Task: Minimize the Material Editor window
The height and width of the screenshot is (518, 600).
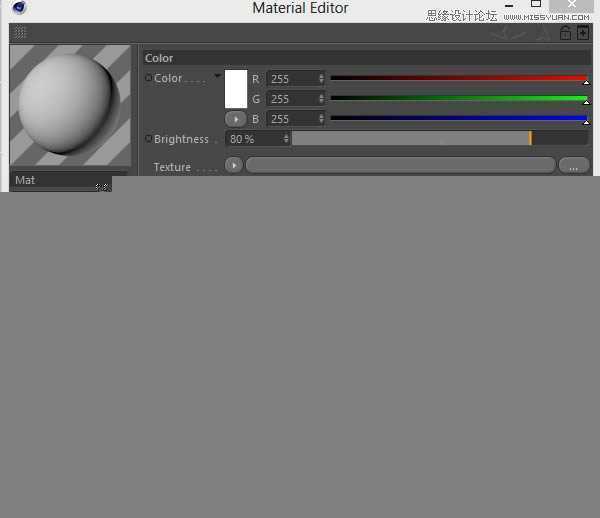Action: [509, 5]
